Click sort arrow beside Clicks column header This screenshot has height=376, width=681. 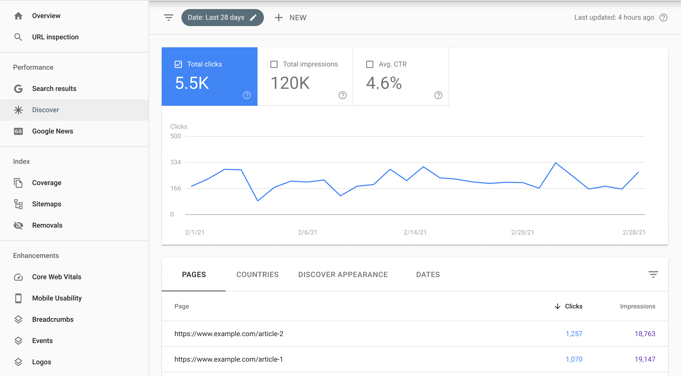(x=557, y=307)
